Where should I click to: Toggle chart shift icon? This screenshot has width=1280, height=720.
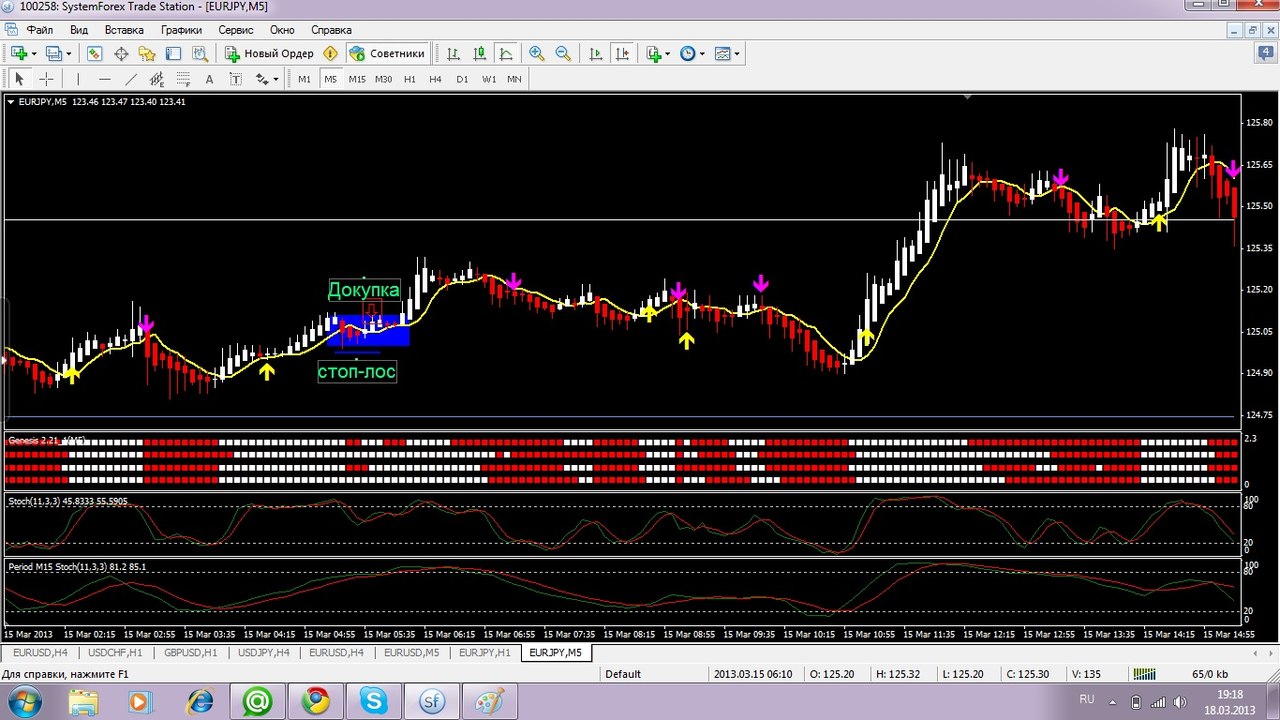[623, 53]
